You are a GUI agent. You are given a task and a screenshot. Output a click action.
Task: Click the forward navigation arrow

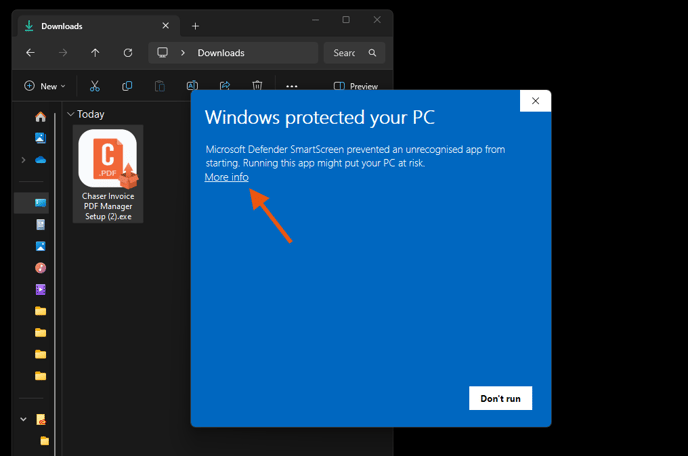coord(63,53)
